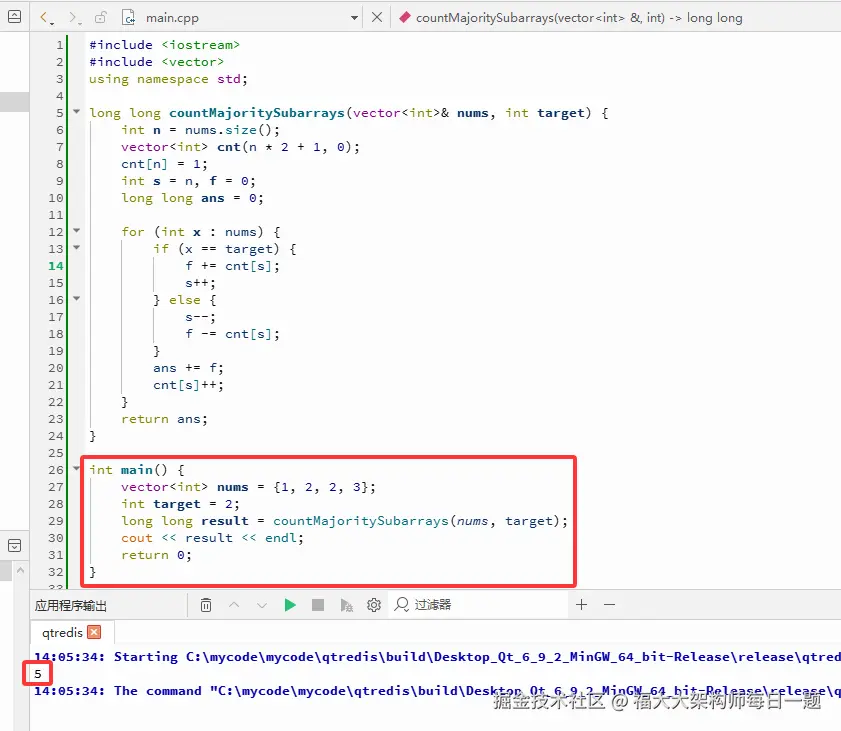Collapse the main function at line 26
Screen dimensions: 841x731
point(77,469)
